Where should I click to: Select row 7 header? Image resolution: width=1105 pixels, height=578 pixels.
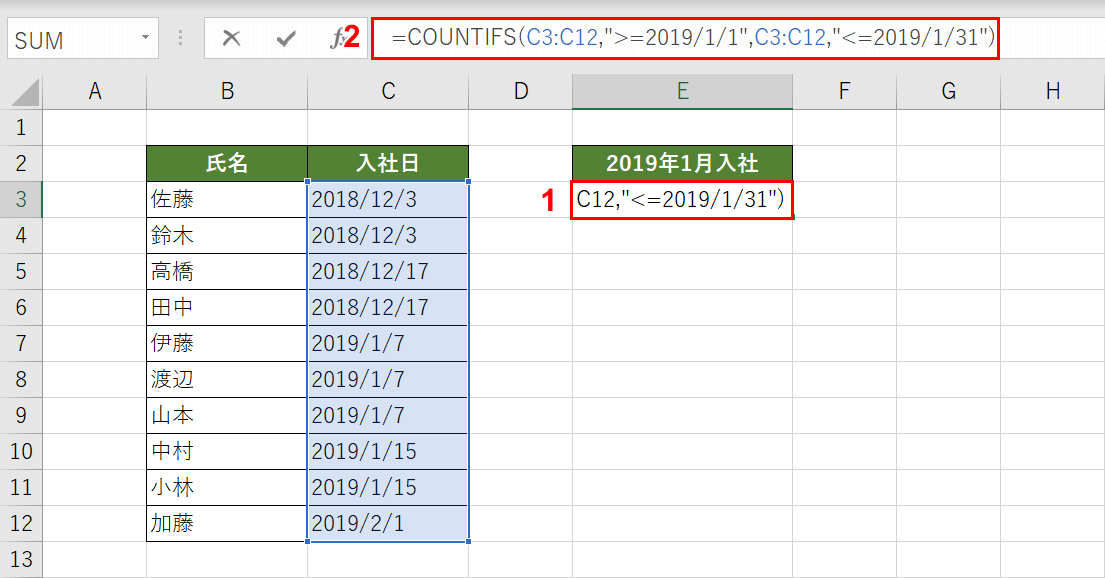pyautogui.click(x=21, y=343)
